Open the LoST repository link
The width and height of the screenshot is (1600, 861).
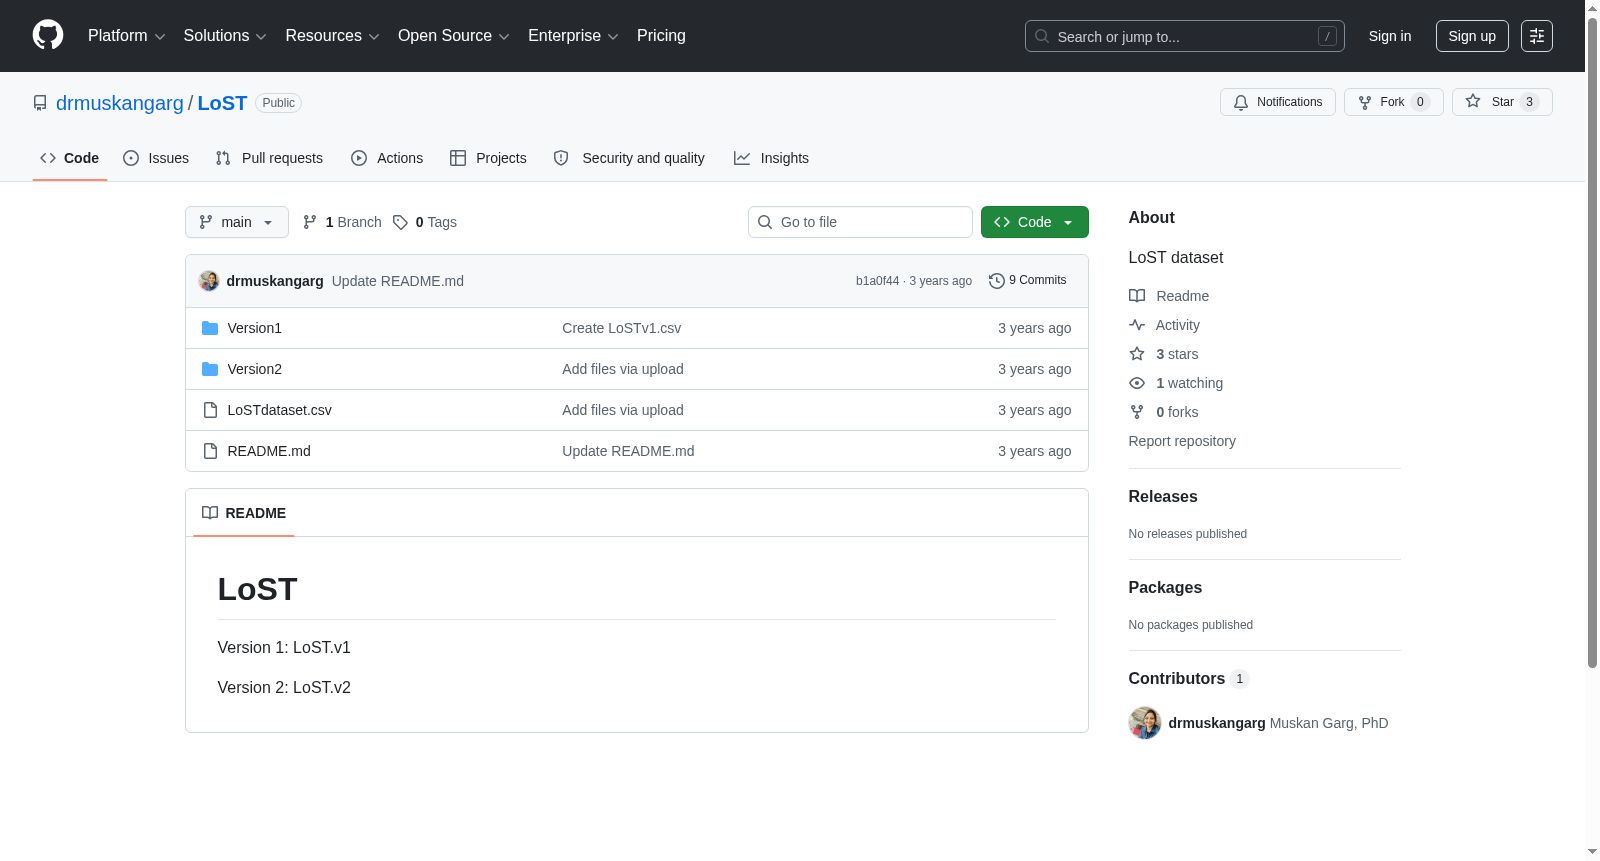pos(222,103)
